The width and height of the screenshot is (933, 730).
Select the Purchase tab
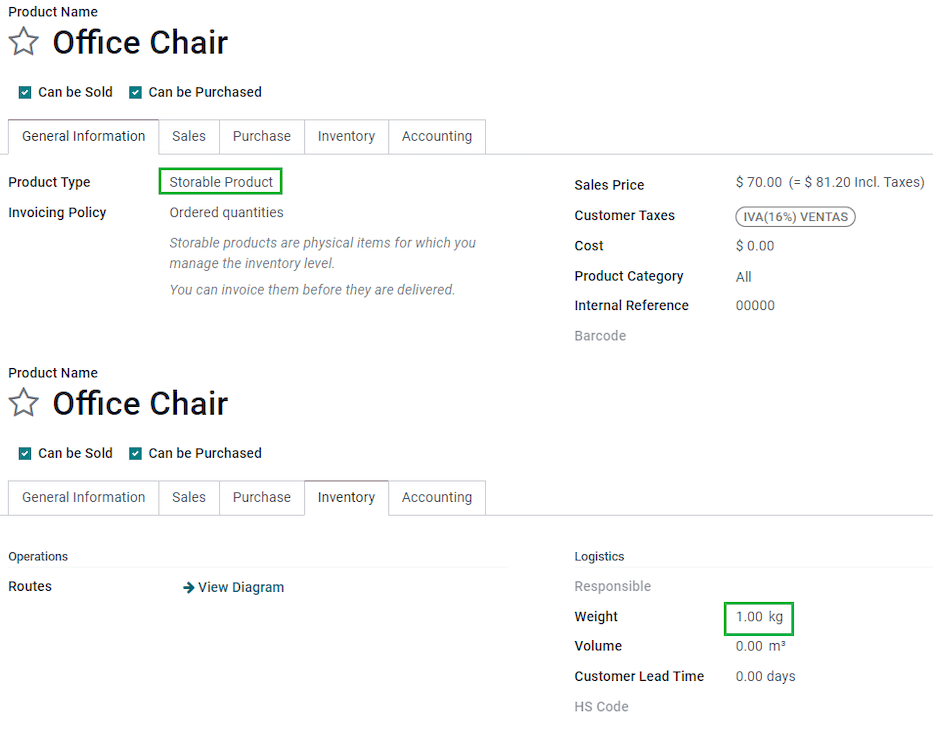click(x=261, y=136)
